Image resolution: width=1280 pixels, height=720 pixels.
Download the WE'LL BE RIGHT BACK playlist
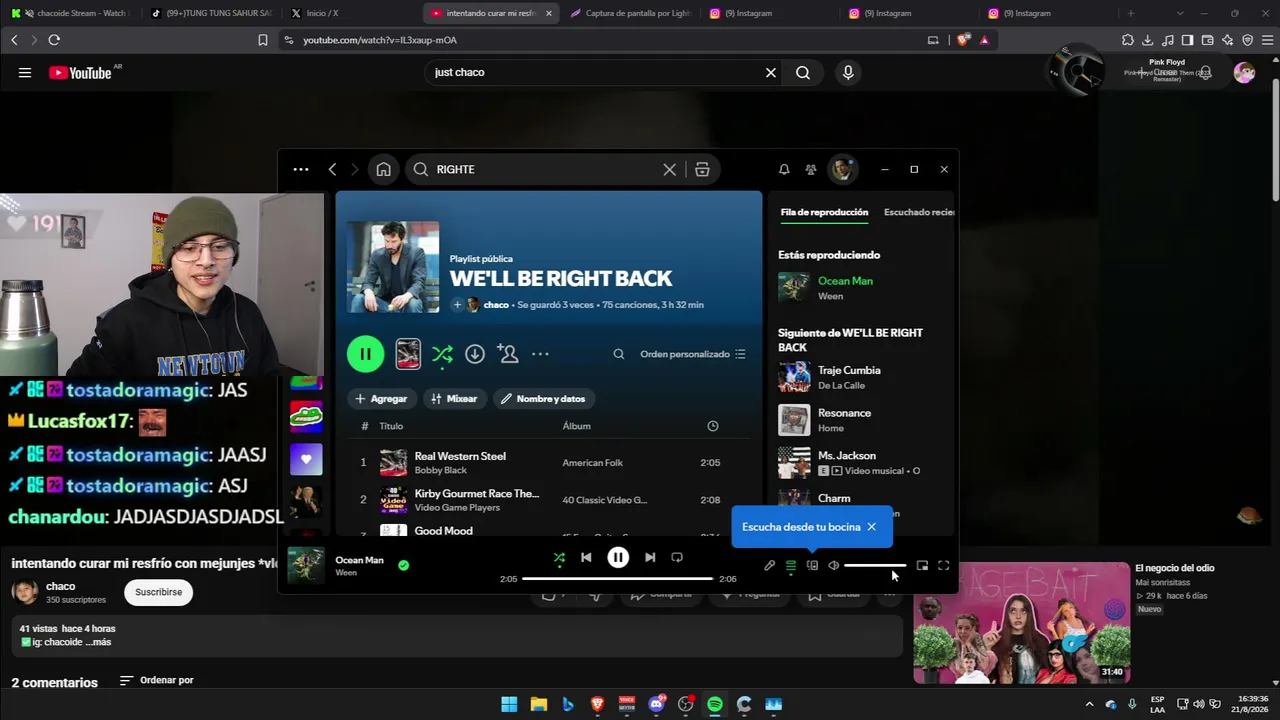click(x=475, y=354)
